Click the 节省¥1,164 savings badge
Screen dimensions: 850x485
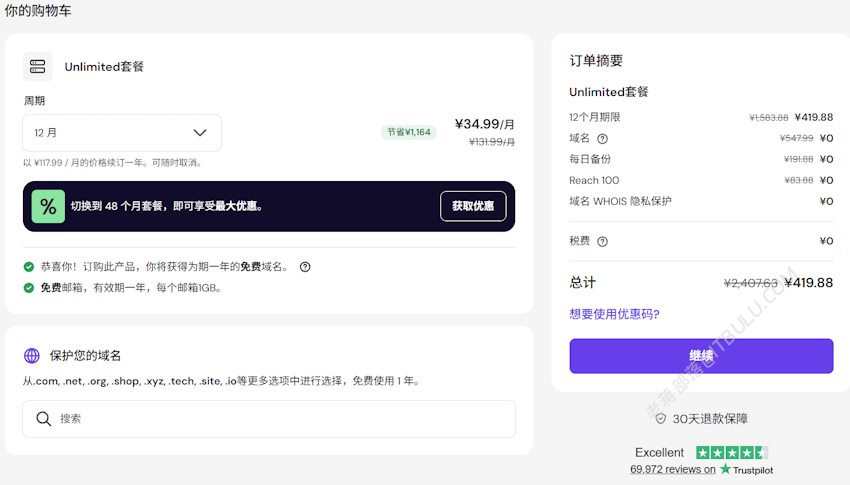pos(409,132)
